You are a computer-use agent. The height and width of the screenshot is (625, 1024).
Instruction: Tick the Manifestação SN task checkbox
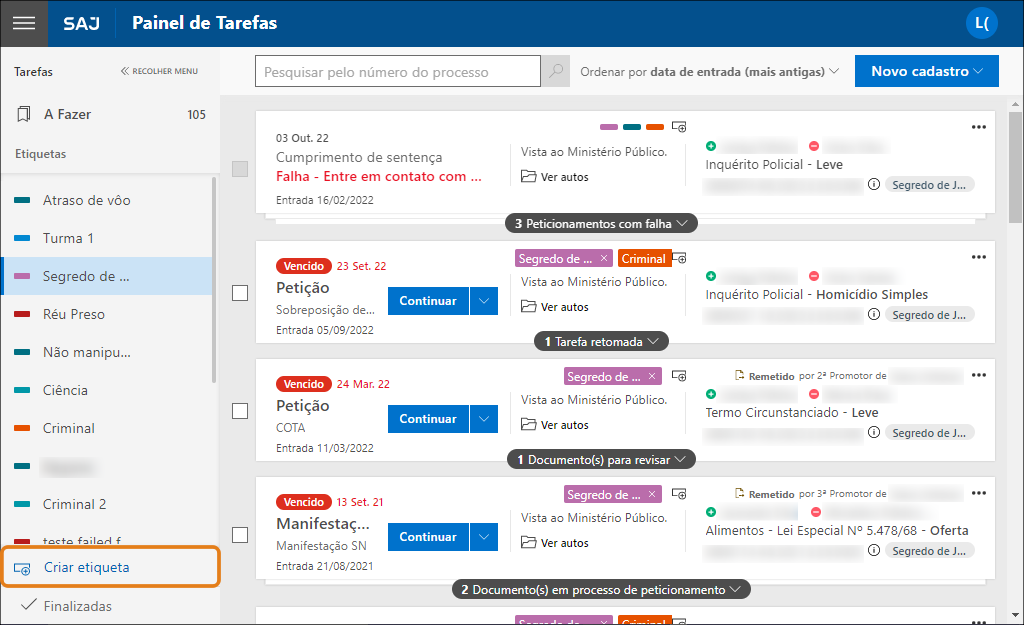pyautogui.click(x=240, y=535)
